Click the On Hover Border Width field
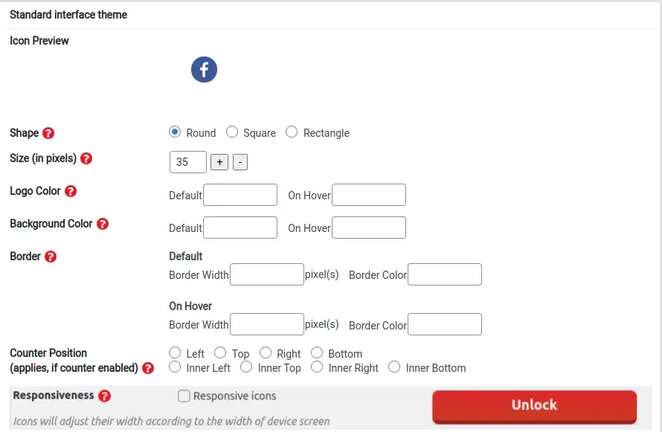Viewport: 662px width, 432px height. [267, 324]
